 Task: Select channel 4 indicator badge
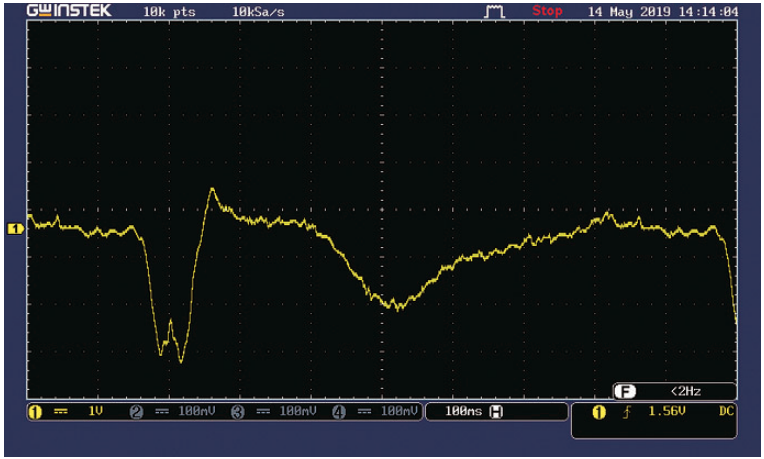coord(339,412)
